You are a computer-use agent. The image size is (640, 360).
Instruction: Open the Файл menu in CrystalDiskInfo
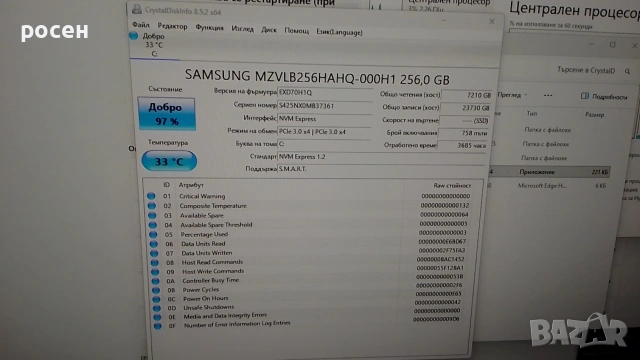click(141, 25)
